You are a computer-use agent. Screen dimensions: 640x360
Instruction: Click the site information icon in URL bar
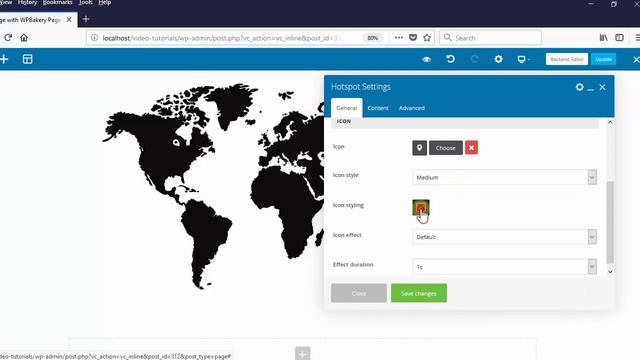click(x=94, y=38)
